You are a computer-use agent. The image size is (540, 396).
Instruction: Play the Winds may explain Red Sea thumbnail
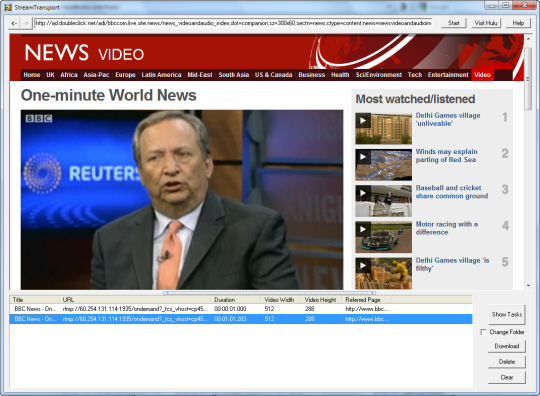pos(383,165)
